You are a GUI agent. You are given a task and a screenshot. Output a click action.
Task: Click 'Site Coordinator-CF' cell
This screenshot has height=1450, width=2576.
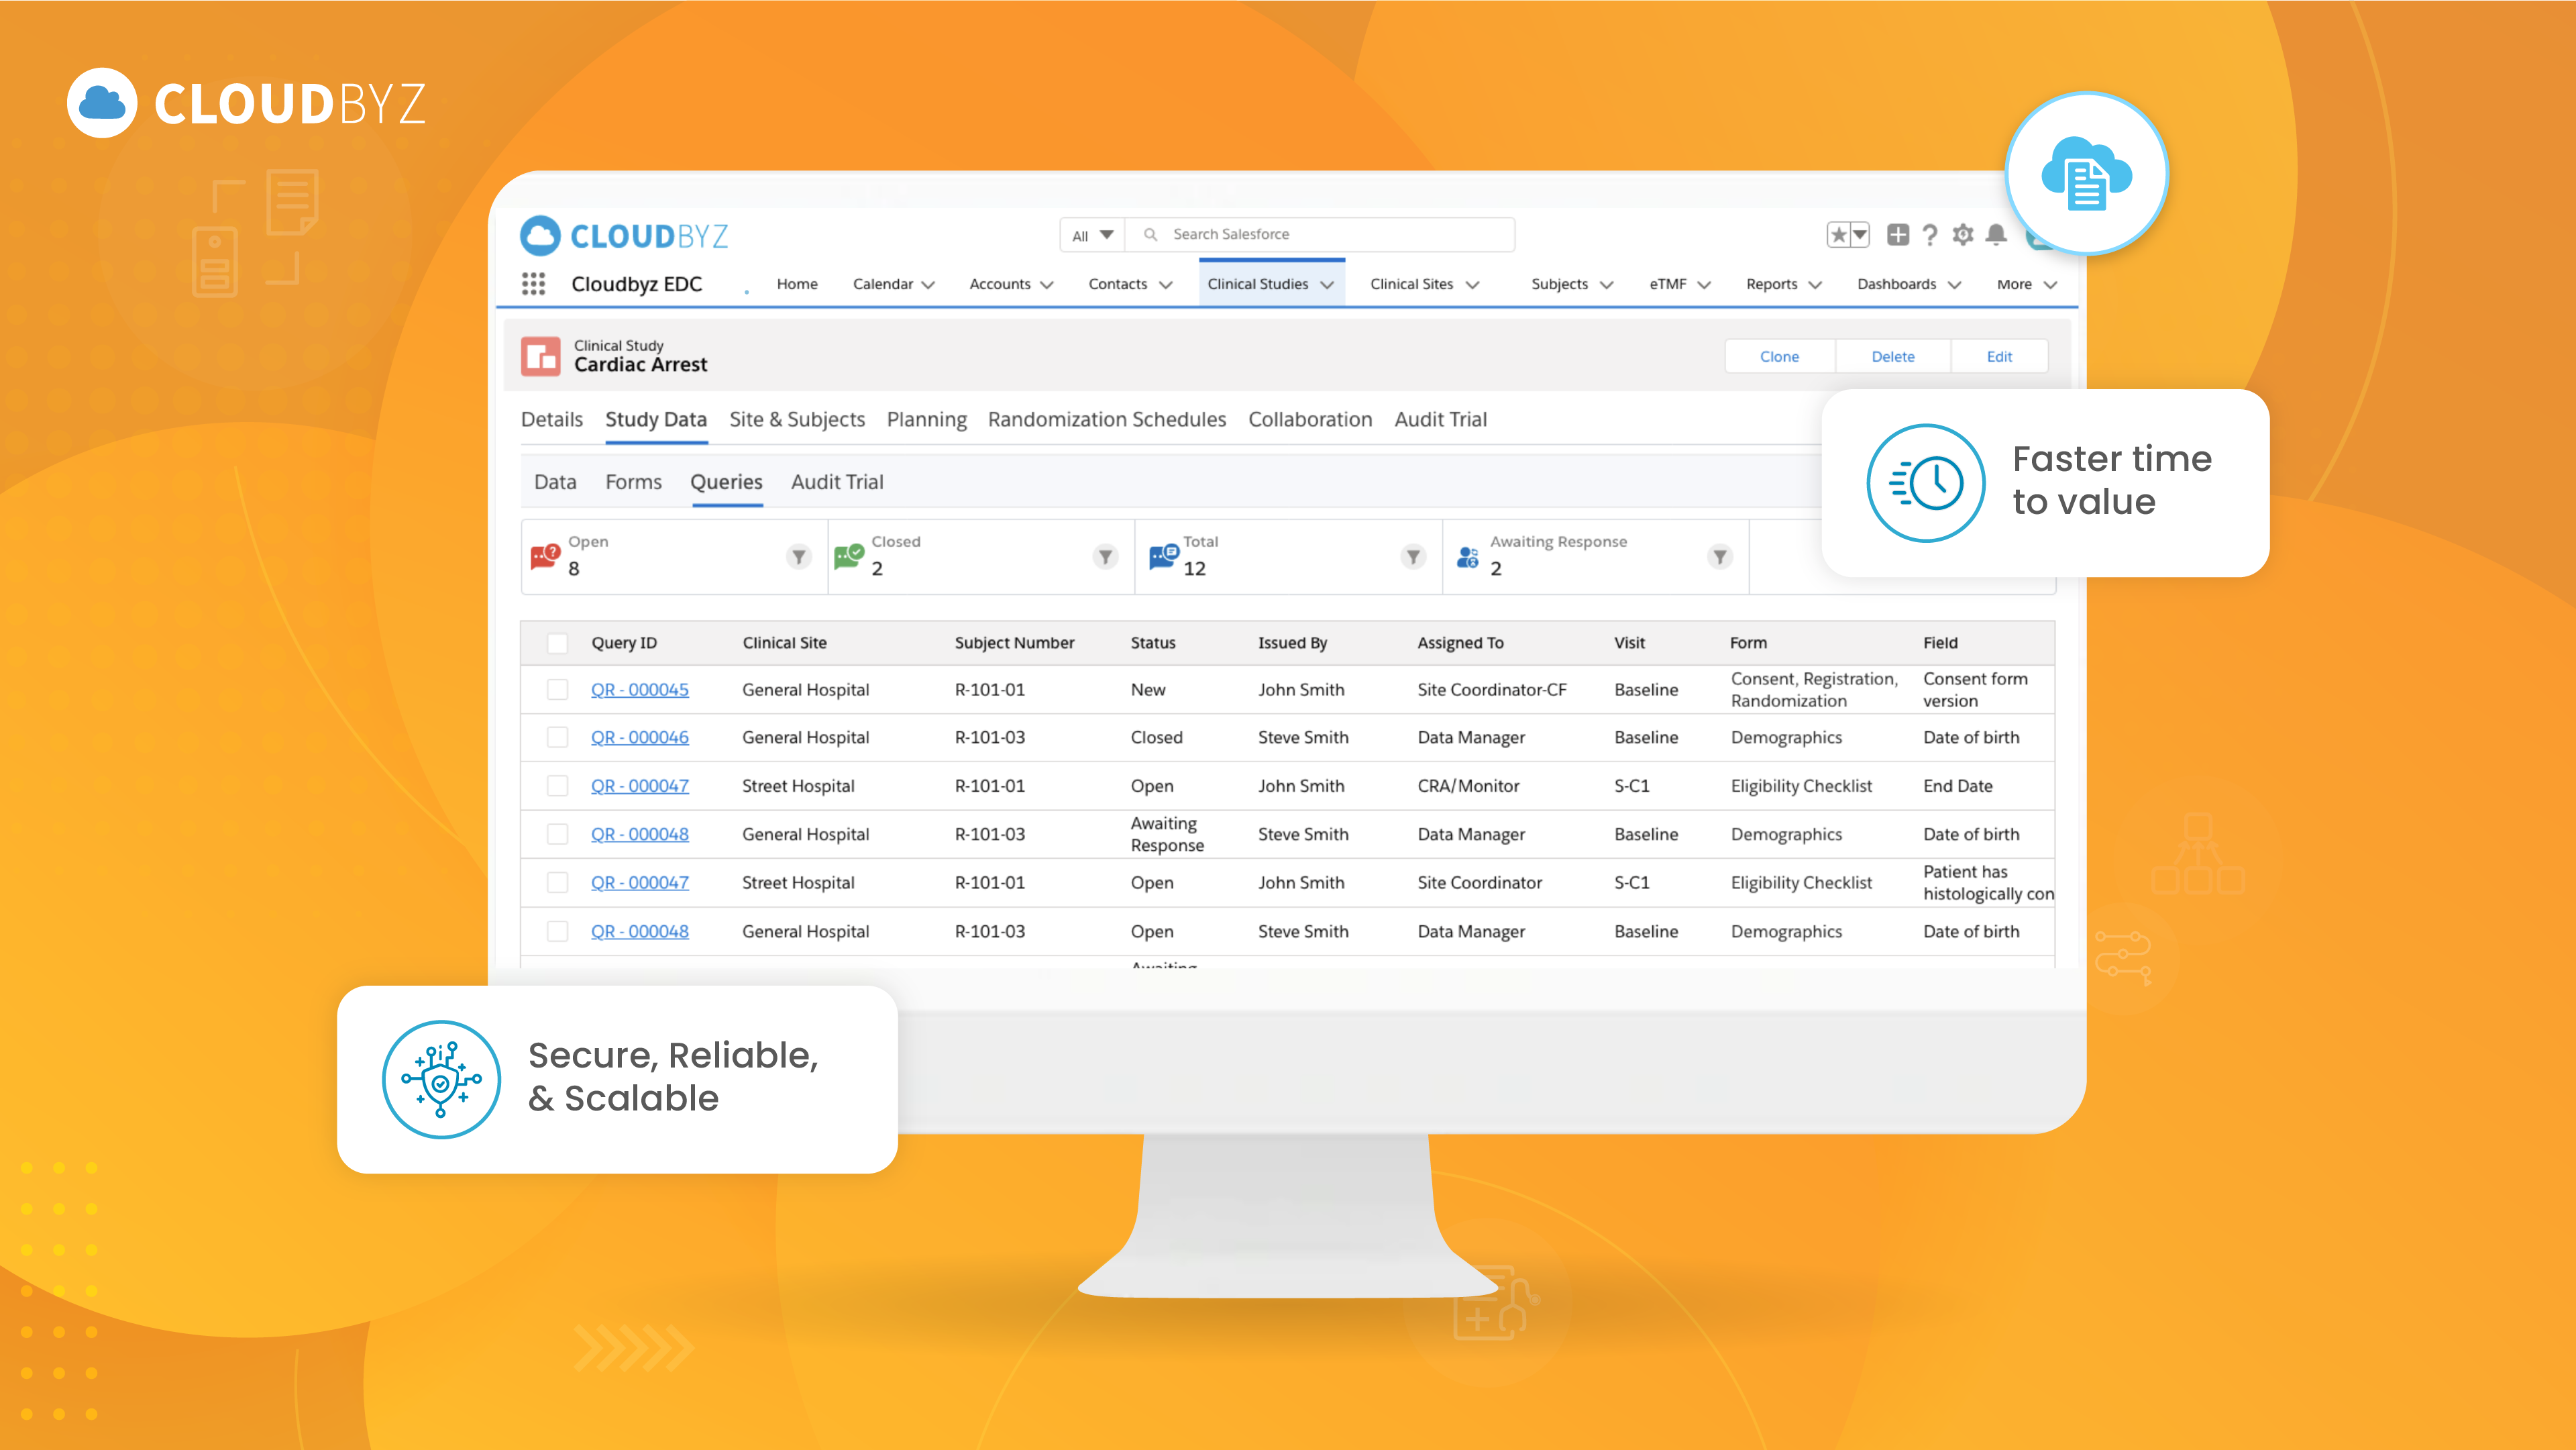[x=1492, y=690]
